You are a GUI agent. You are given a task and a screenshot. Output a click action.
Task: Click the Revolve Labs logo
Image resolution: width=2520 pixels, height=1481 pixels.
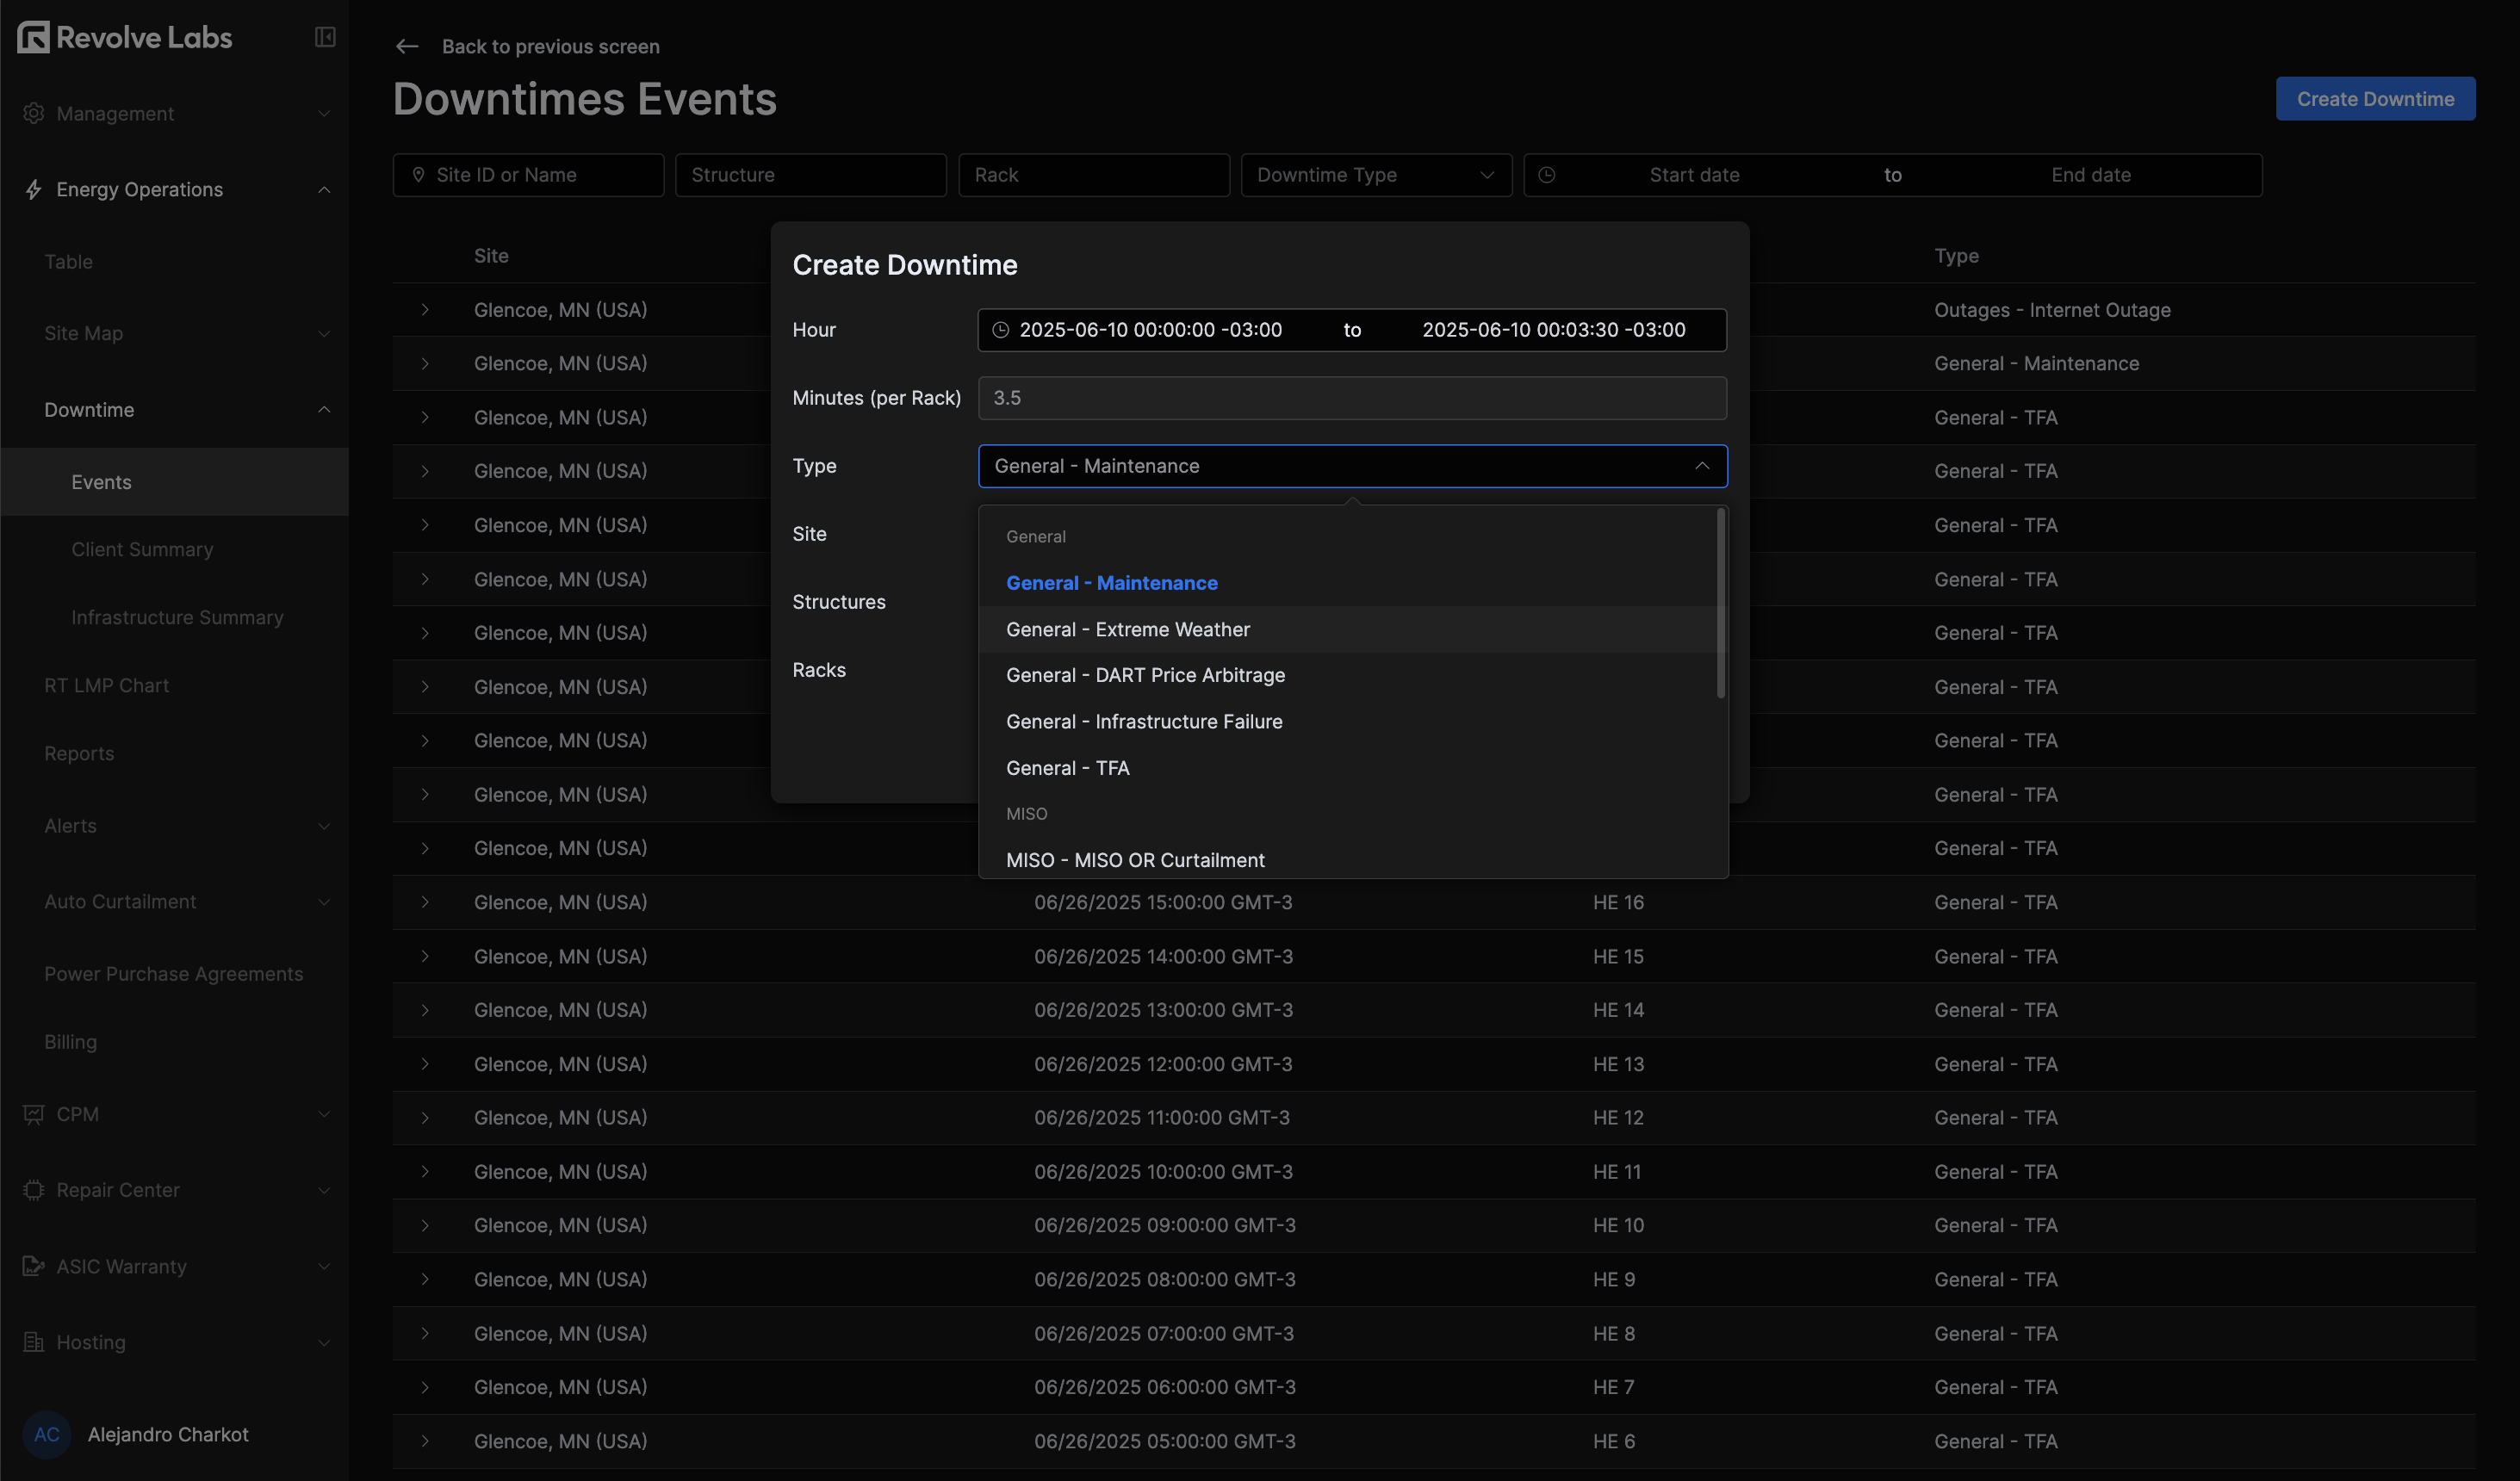pos(124,37)
